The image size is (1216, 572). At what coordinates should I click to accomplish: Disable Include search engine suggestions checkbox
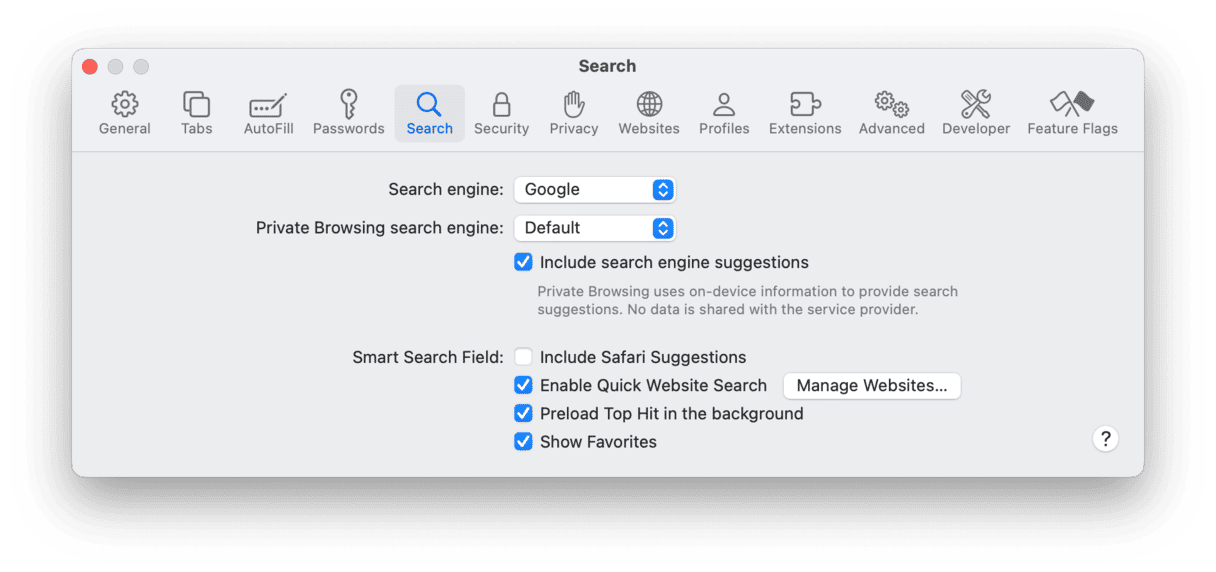pos(523,262)
